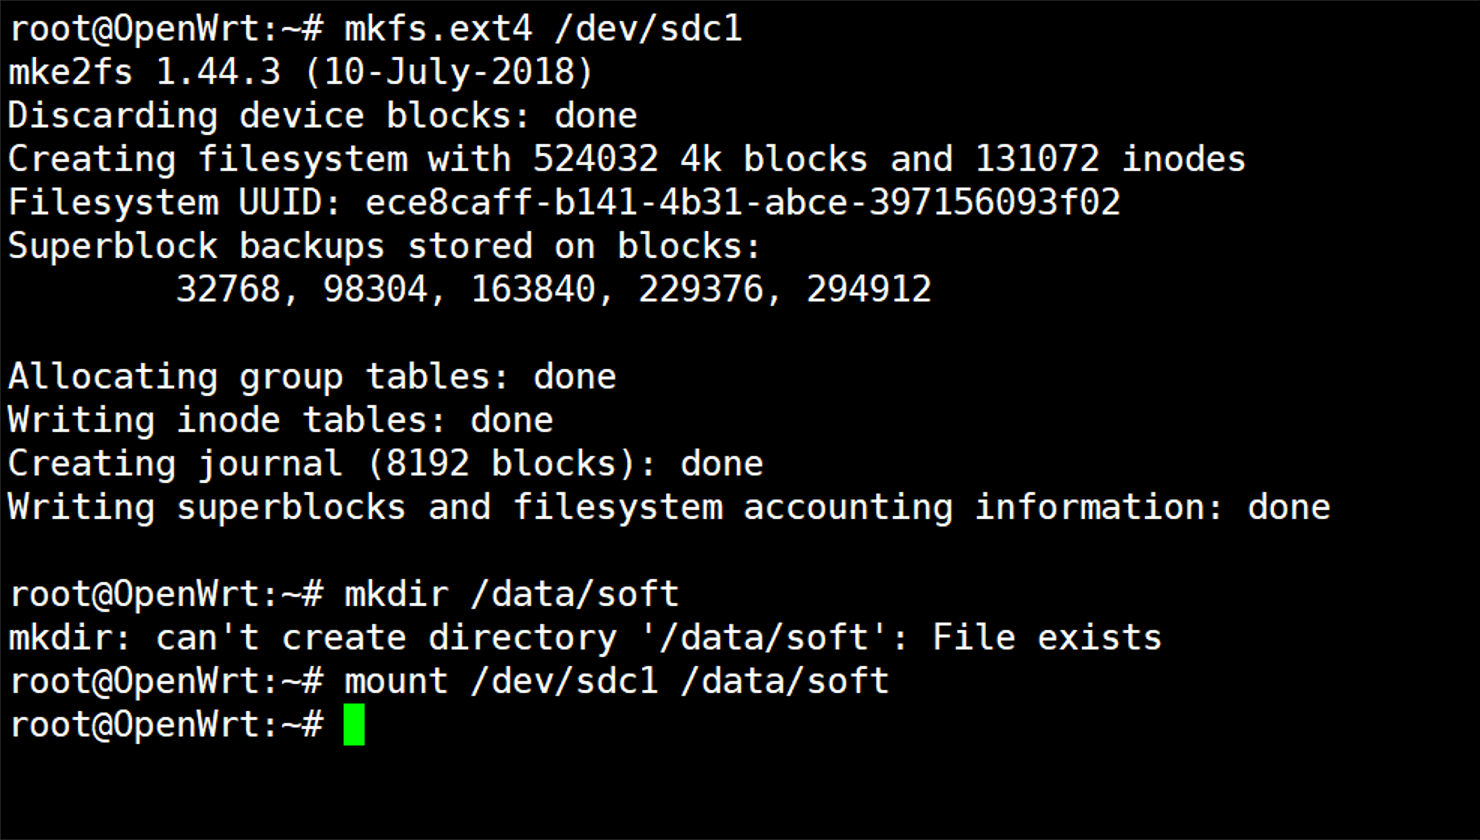Click the 'Superblock backups stored on blocks' line

385,246
